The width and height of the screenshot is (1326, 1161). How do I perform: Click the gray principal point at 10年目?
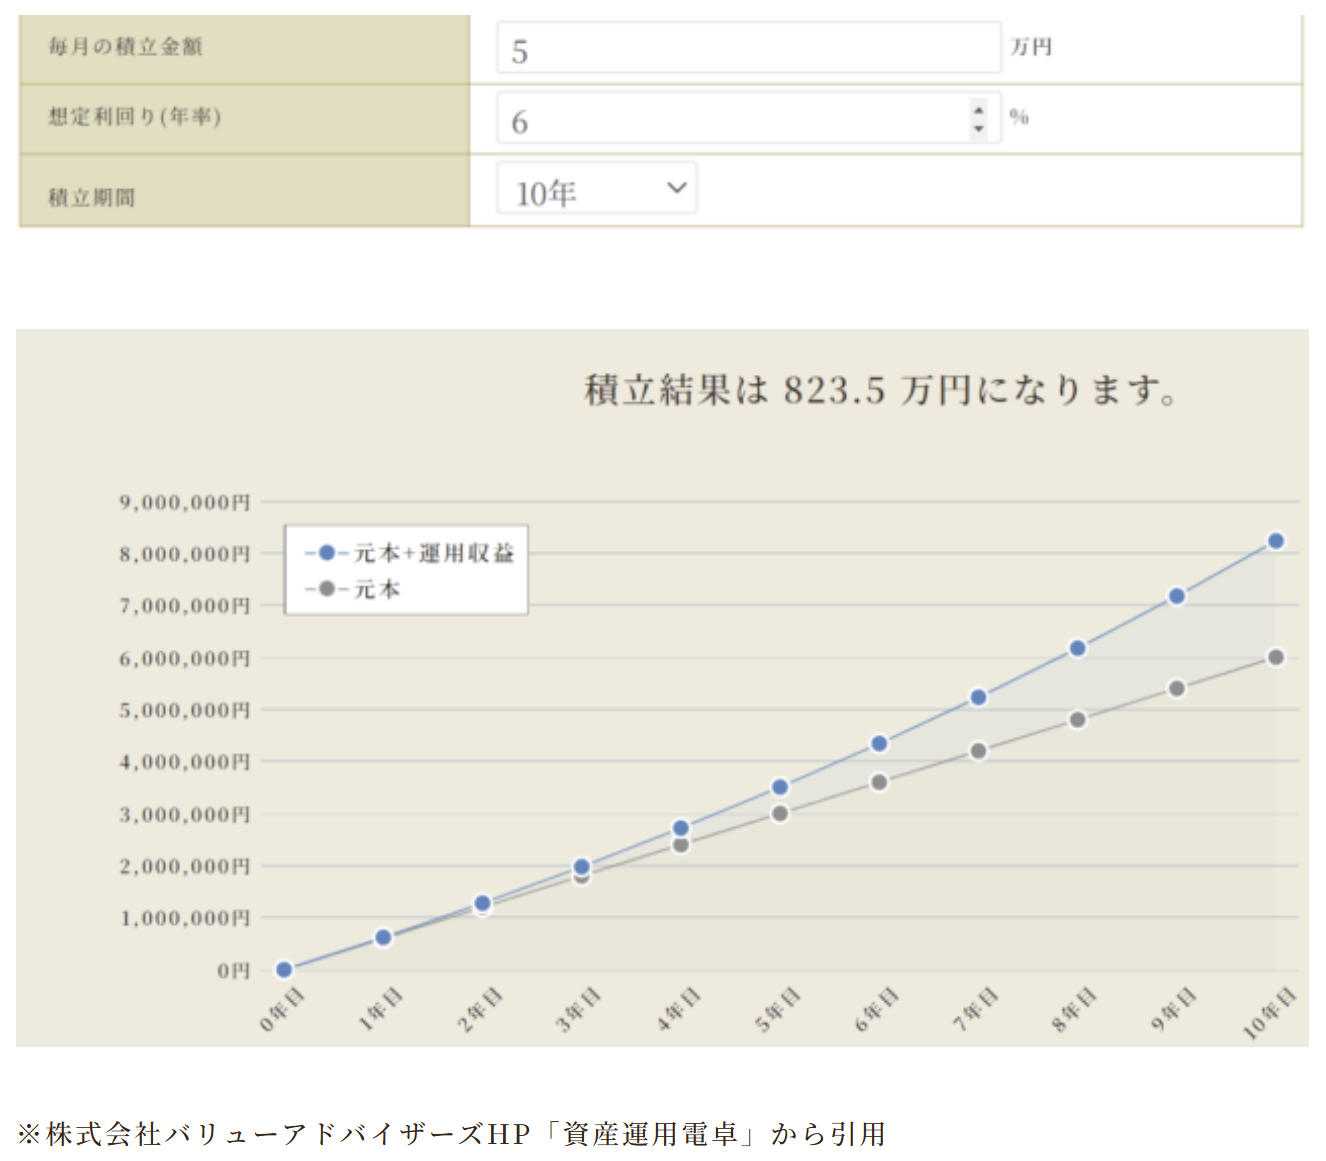point(1276,657)
